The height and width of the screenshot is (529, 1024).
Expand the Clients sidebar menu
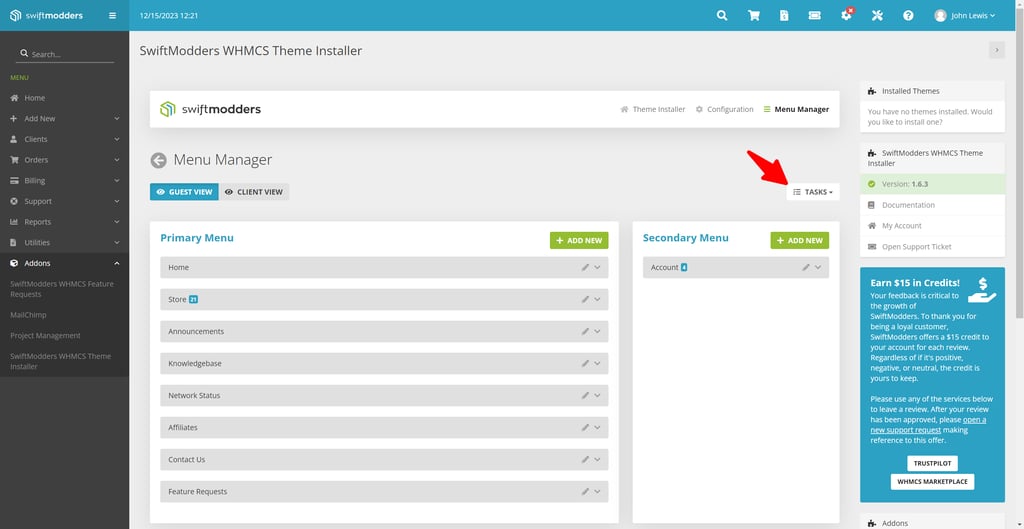point(64,139)
